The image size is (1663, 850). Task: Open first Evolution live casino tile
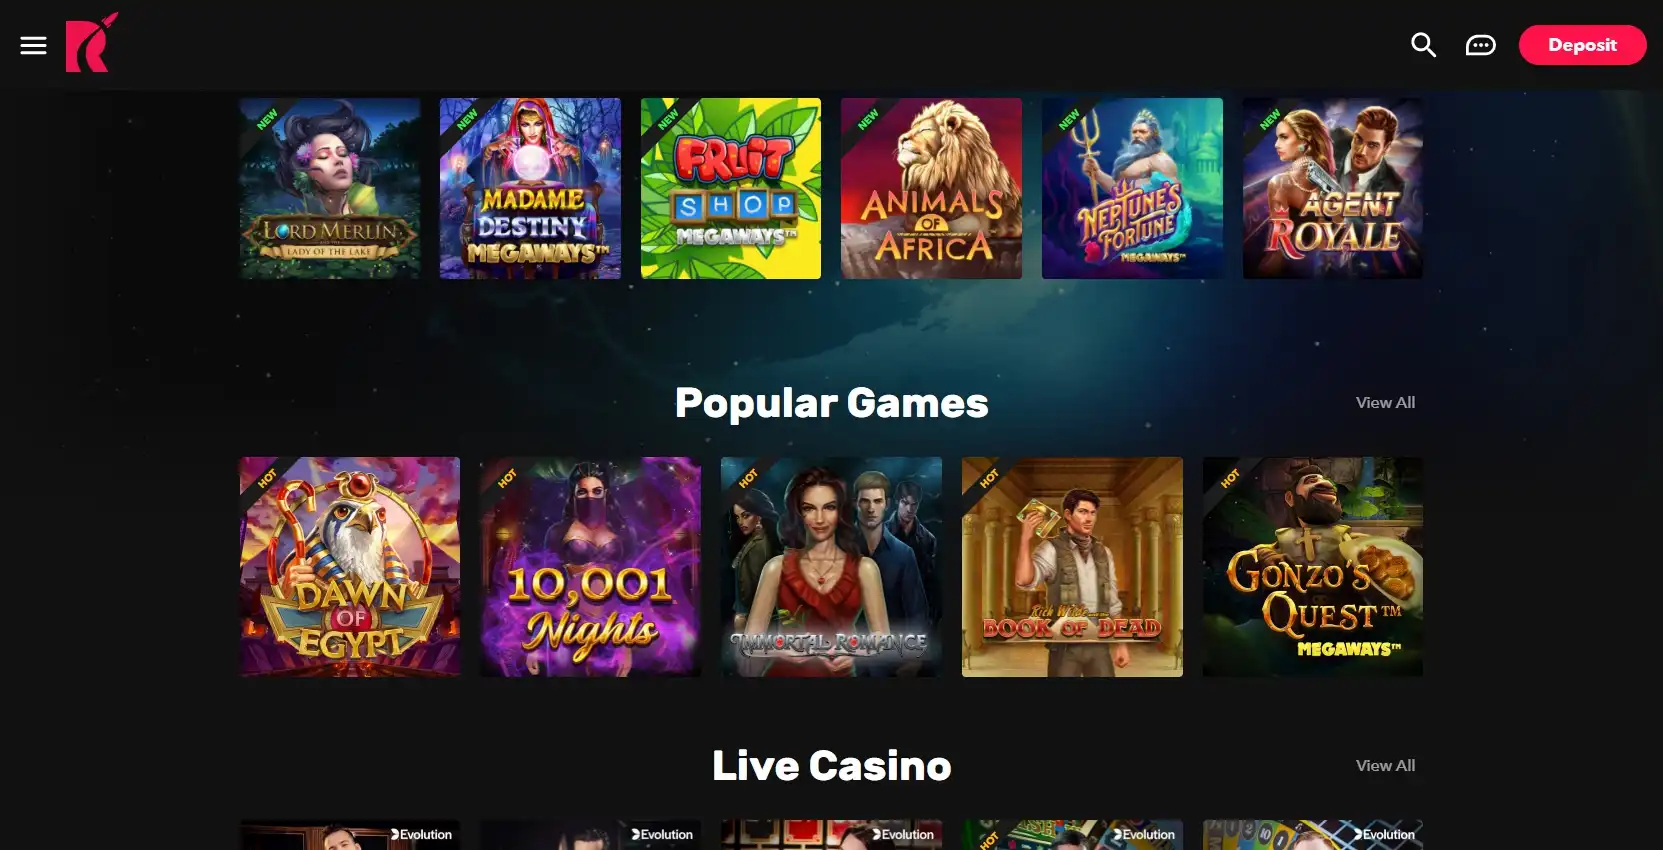point(350,835)
